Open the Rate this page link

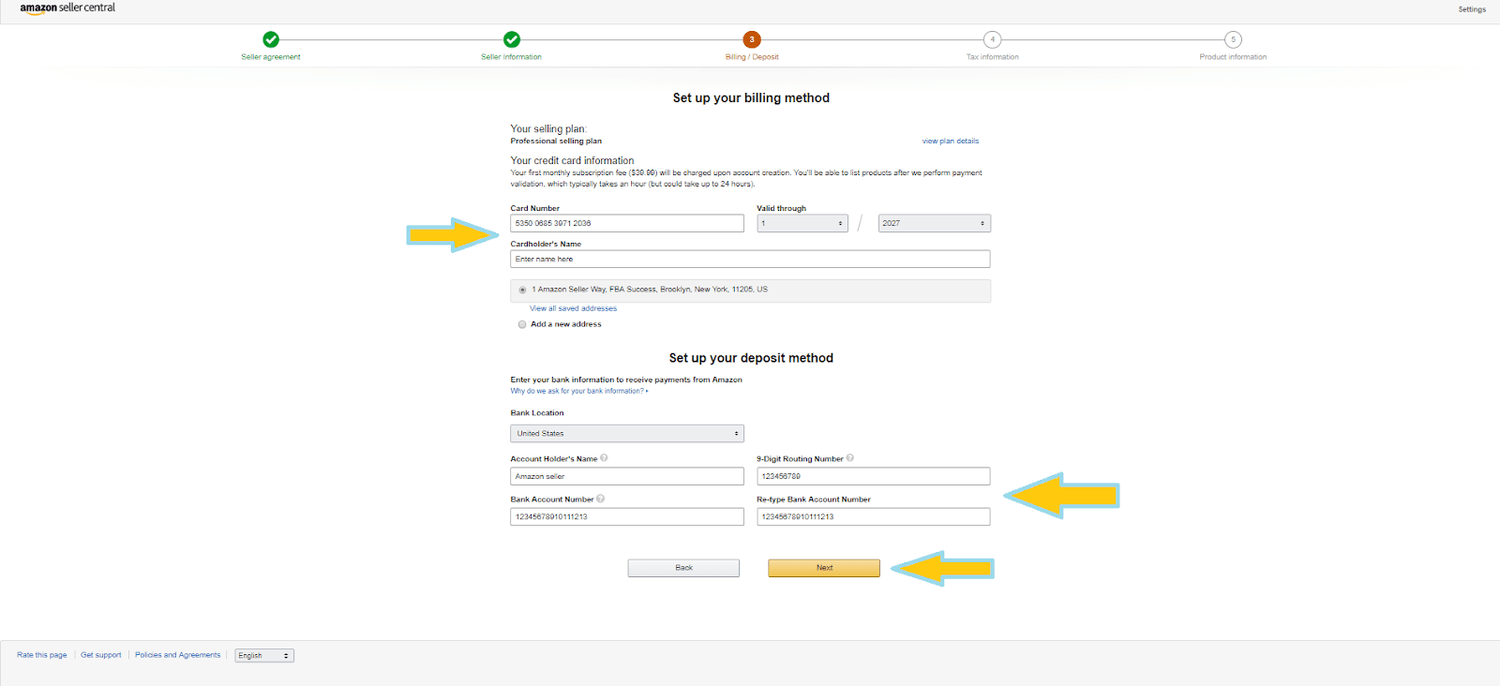coord(42,655)
